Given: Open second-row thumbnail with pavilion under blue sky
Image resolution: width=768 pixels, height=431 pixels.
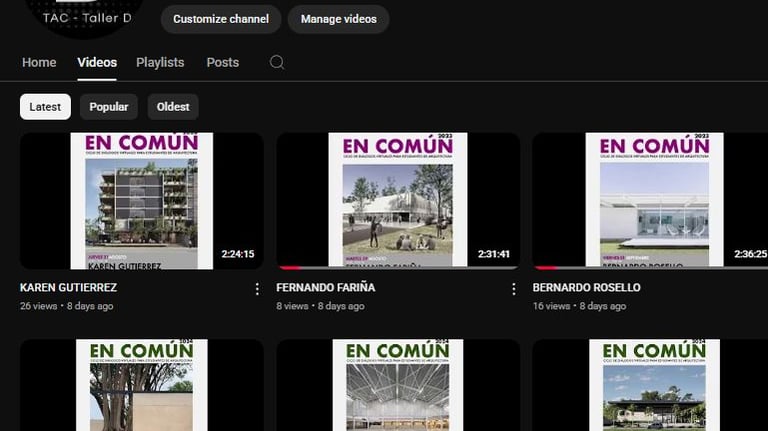Looking at the screenshot, I should coord(650,385).
